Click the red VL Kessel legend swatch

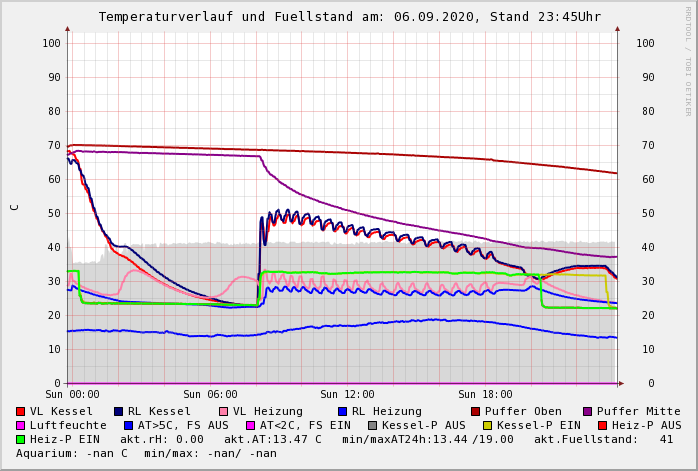point(21,411)
